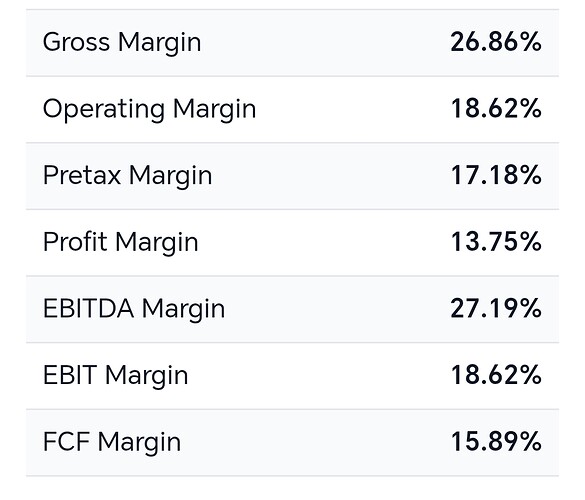Click the EBIT Margin label
Screen dimensions: 585x500
click(x=116, y=376)
